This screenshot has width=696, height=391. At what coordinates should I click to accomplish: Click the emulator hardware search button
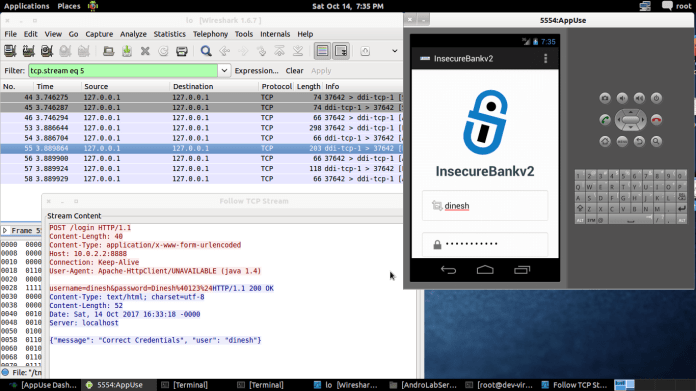[656, 142]
